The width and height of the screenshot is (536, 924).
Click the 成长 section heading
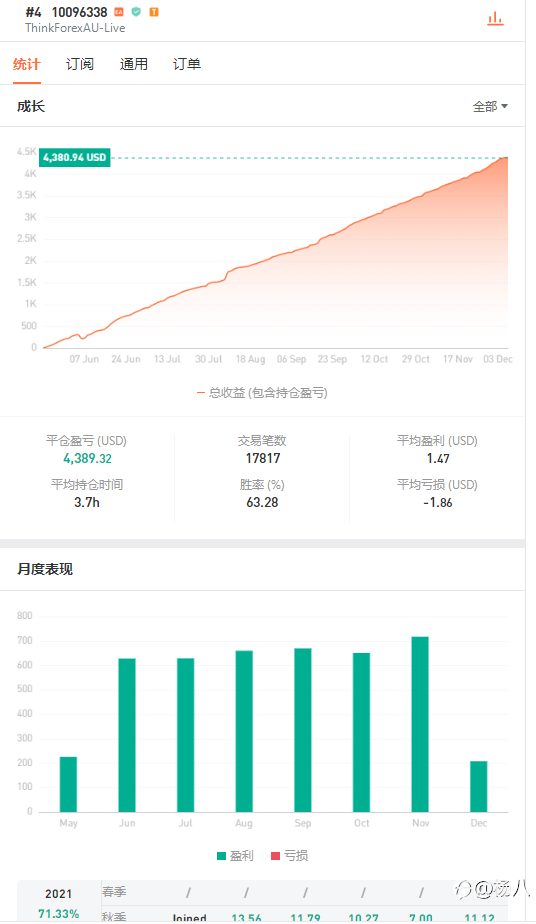coord(31,106)
